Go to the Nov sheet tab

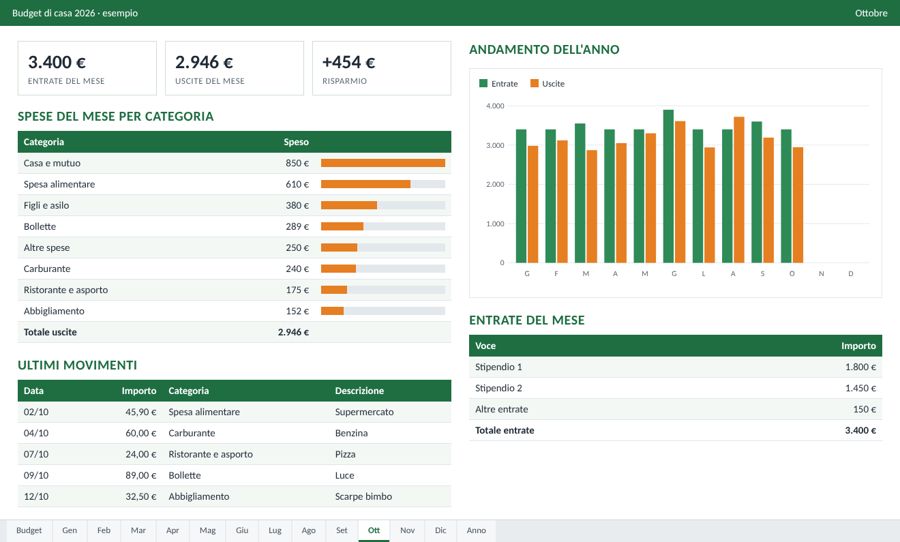408,530
